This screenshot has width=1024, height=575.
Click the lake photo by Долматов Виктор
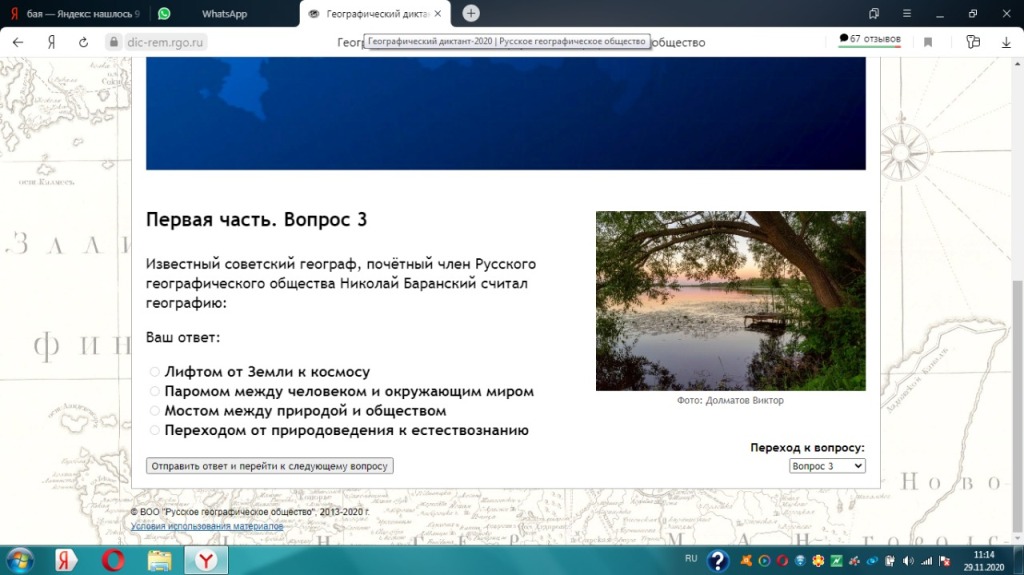(730, 300)
